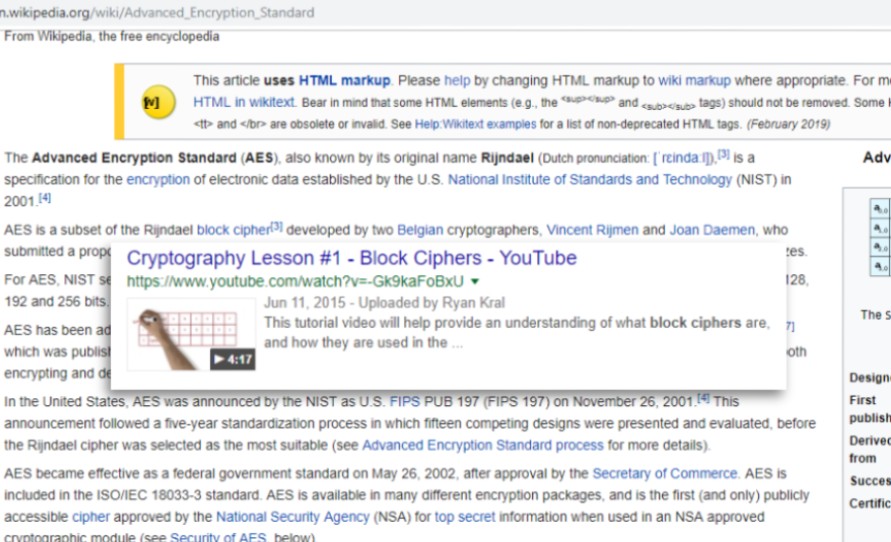Click the yellow HTML markup notice icon
Screen dimensions: 891x542
[152, 102]
